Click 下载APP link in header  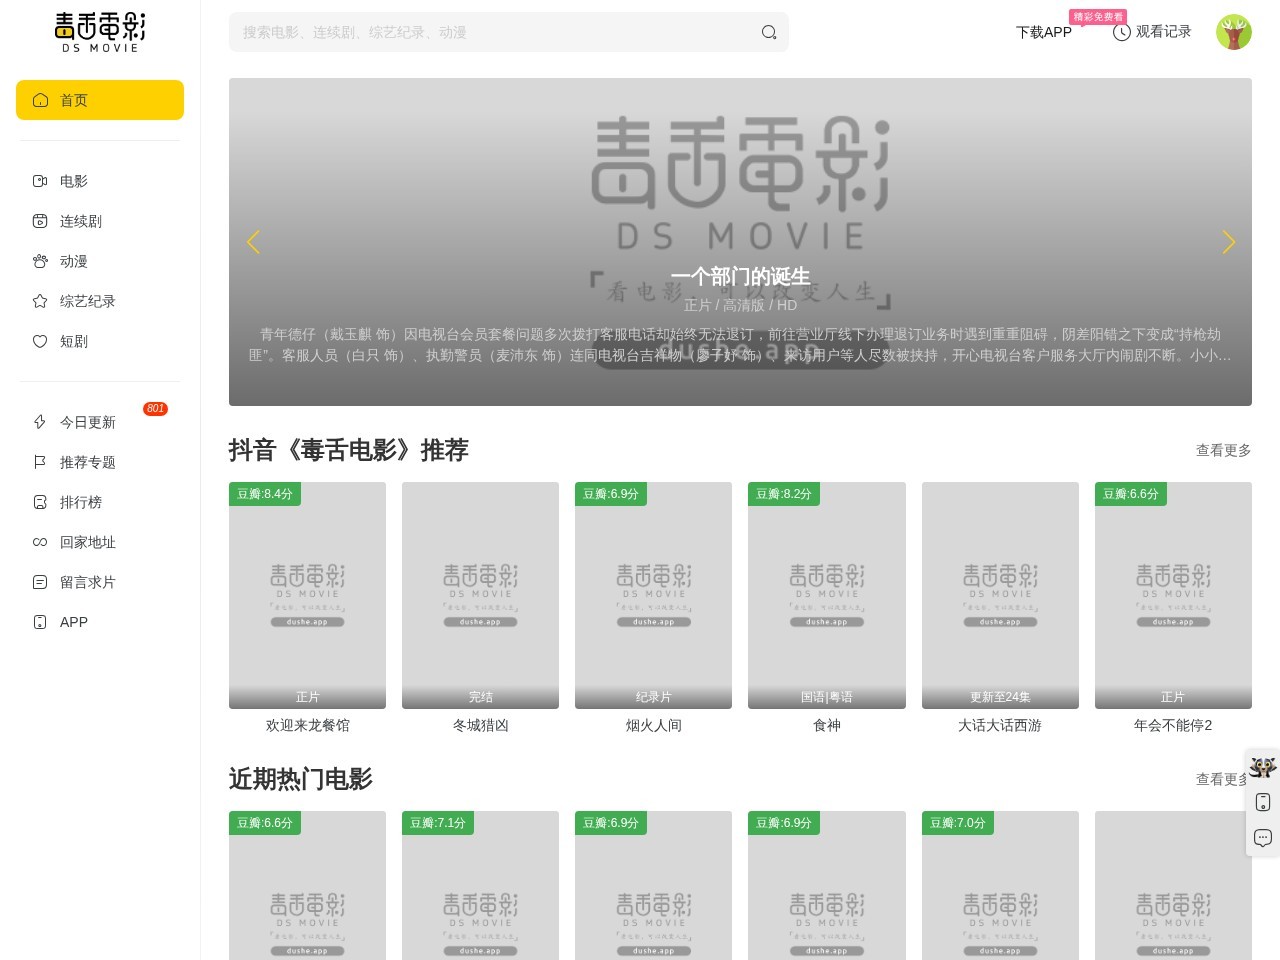[1044, 32]
